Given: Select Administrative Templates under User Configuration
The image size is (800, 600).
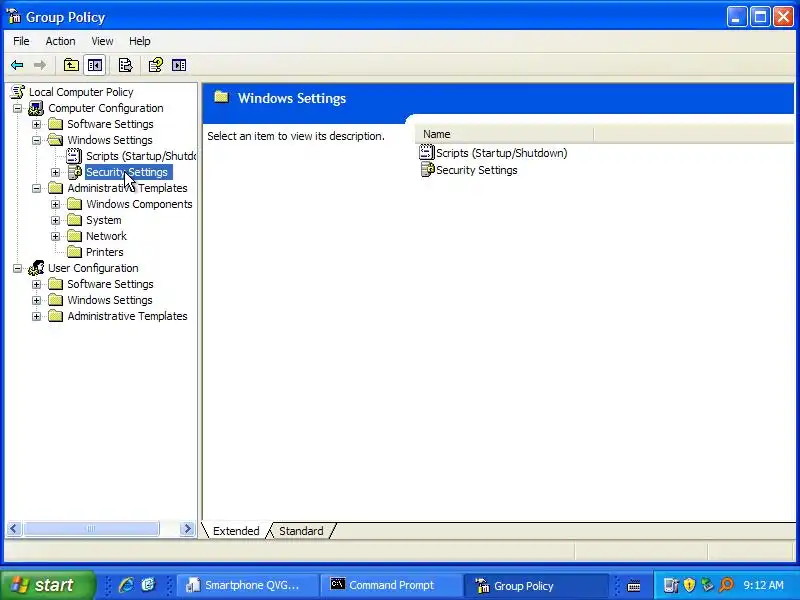Looking at the screenshot, I should click(x=127, y=316).
